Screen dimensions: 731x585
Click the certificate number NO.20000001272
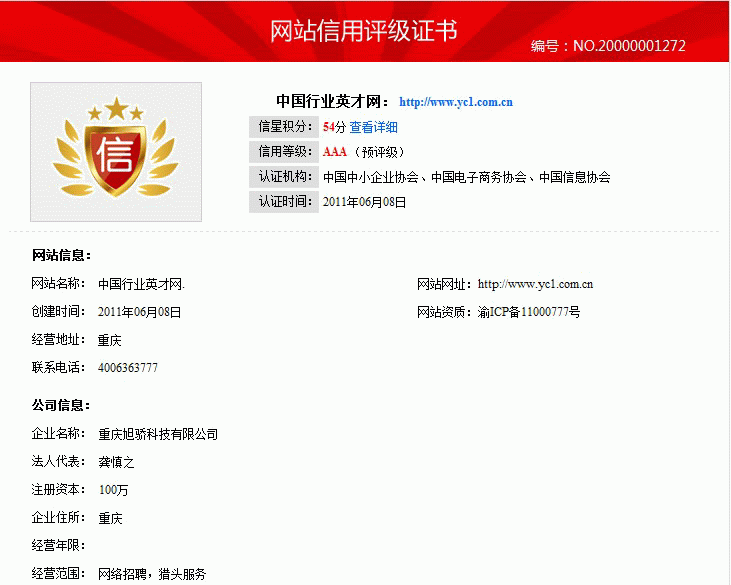(x=628, y=46)
